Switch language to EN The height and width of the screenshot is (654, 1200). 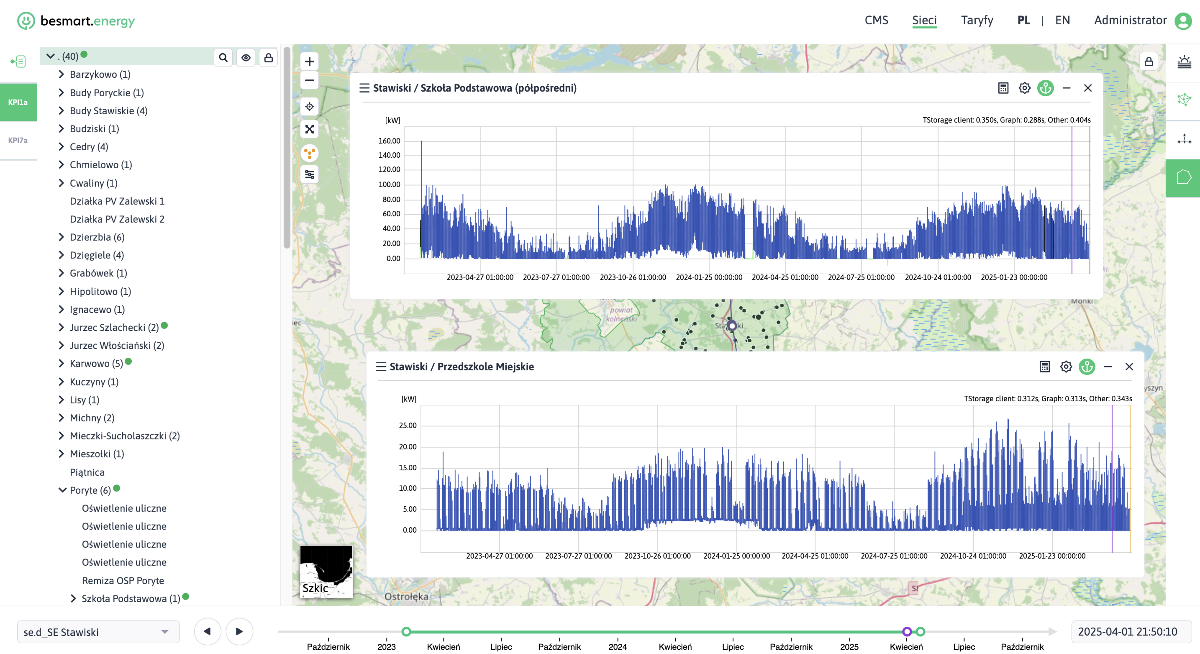pos(1062,20)
